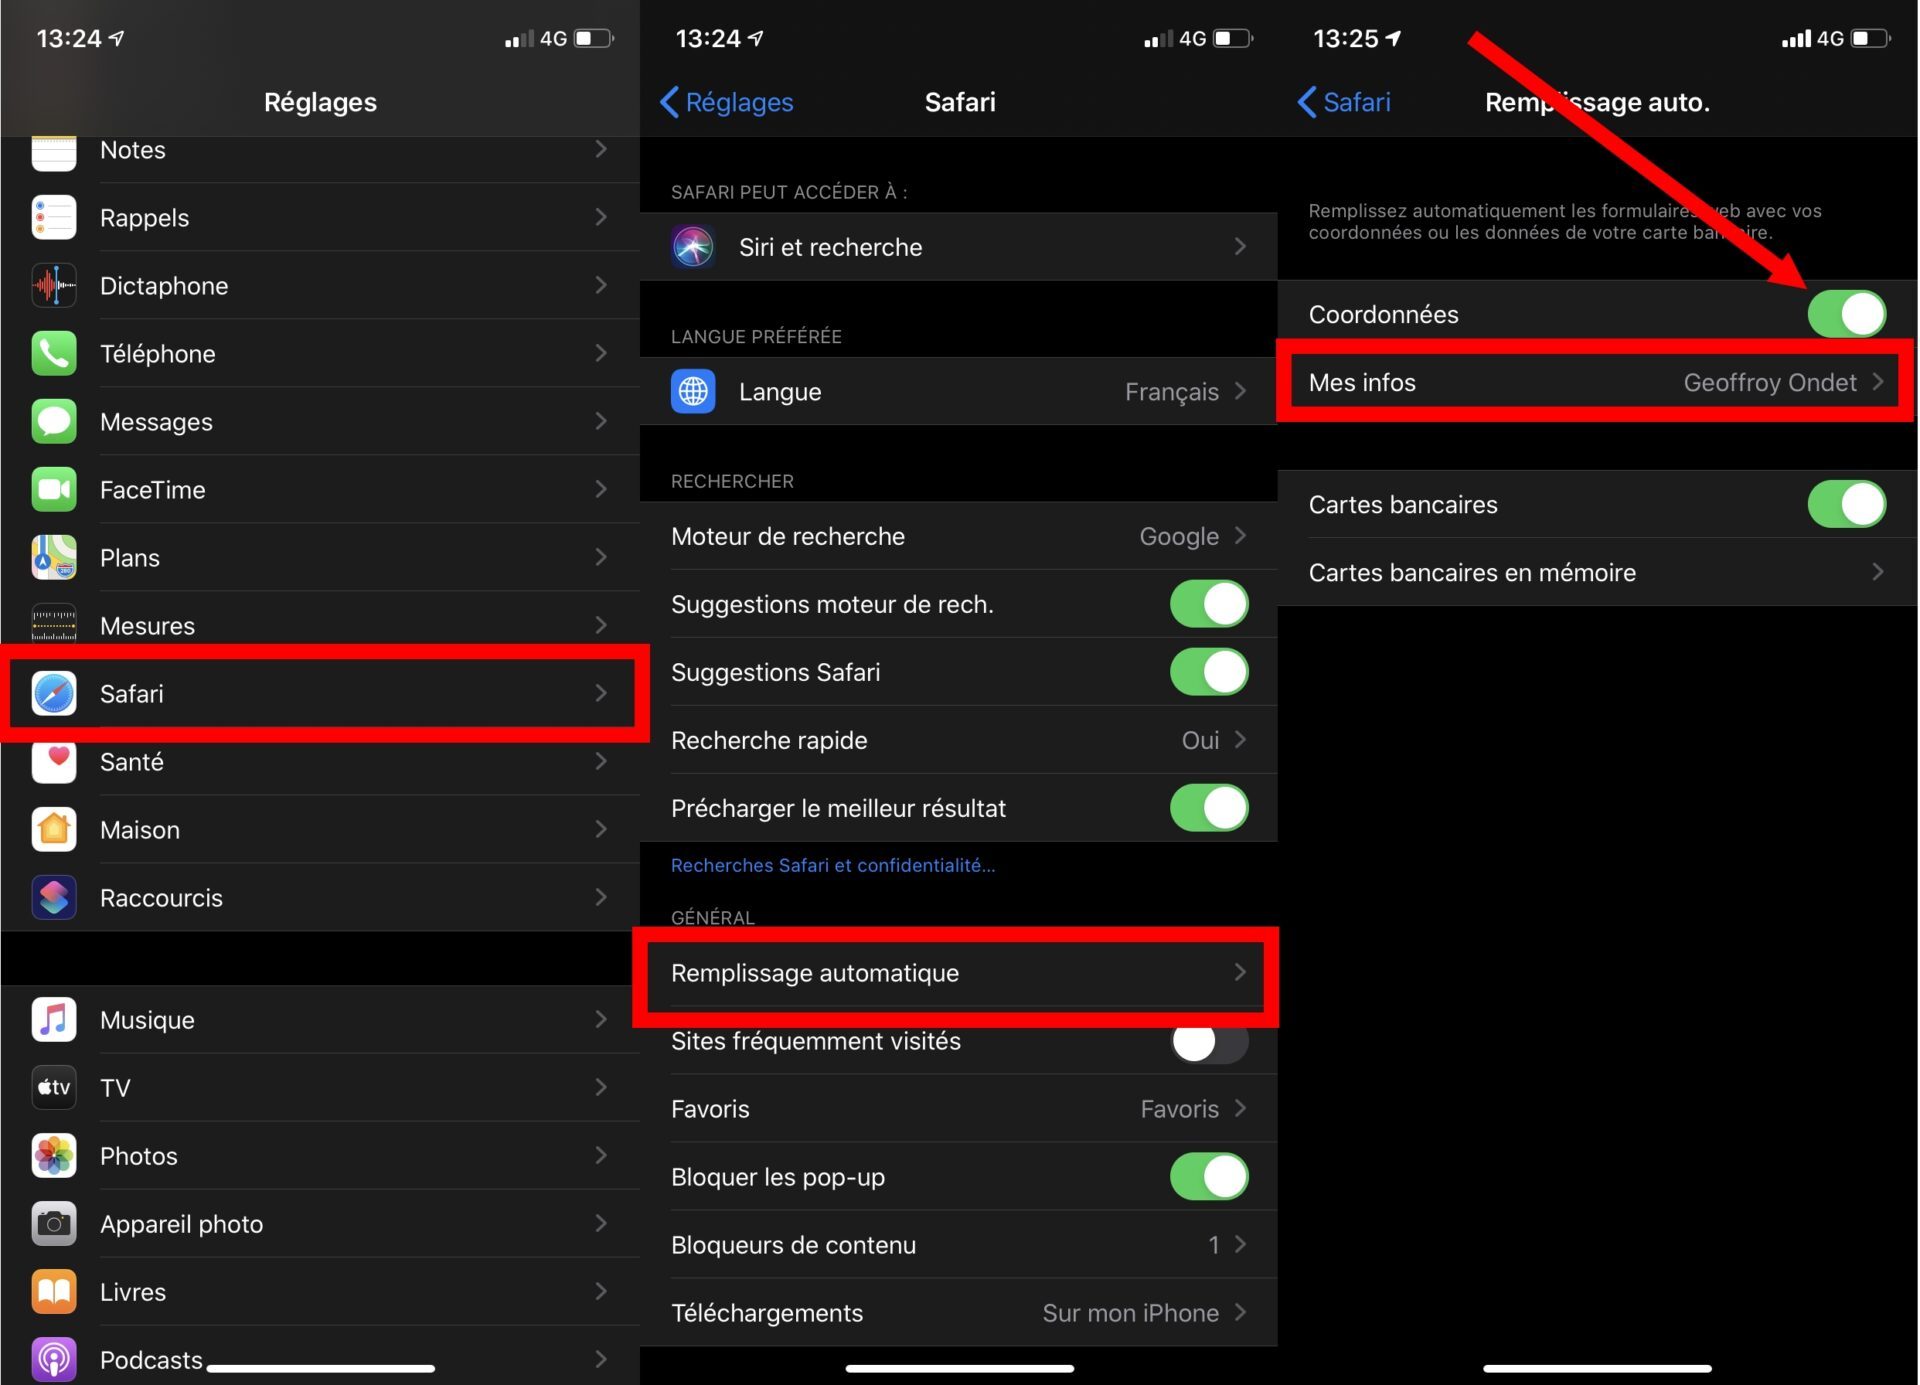Tap the Siri et recherche icon
The width and height of the screenshot is (1920, 1385).
pos(693,247)
